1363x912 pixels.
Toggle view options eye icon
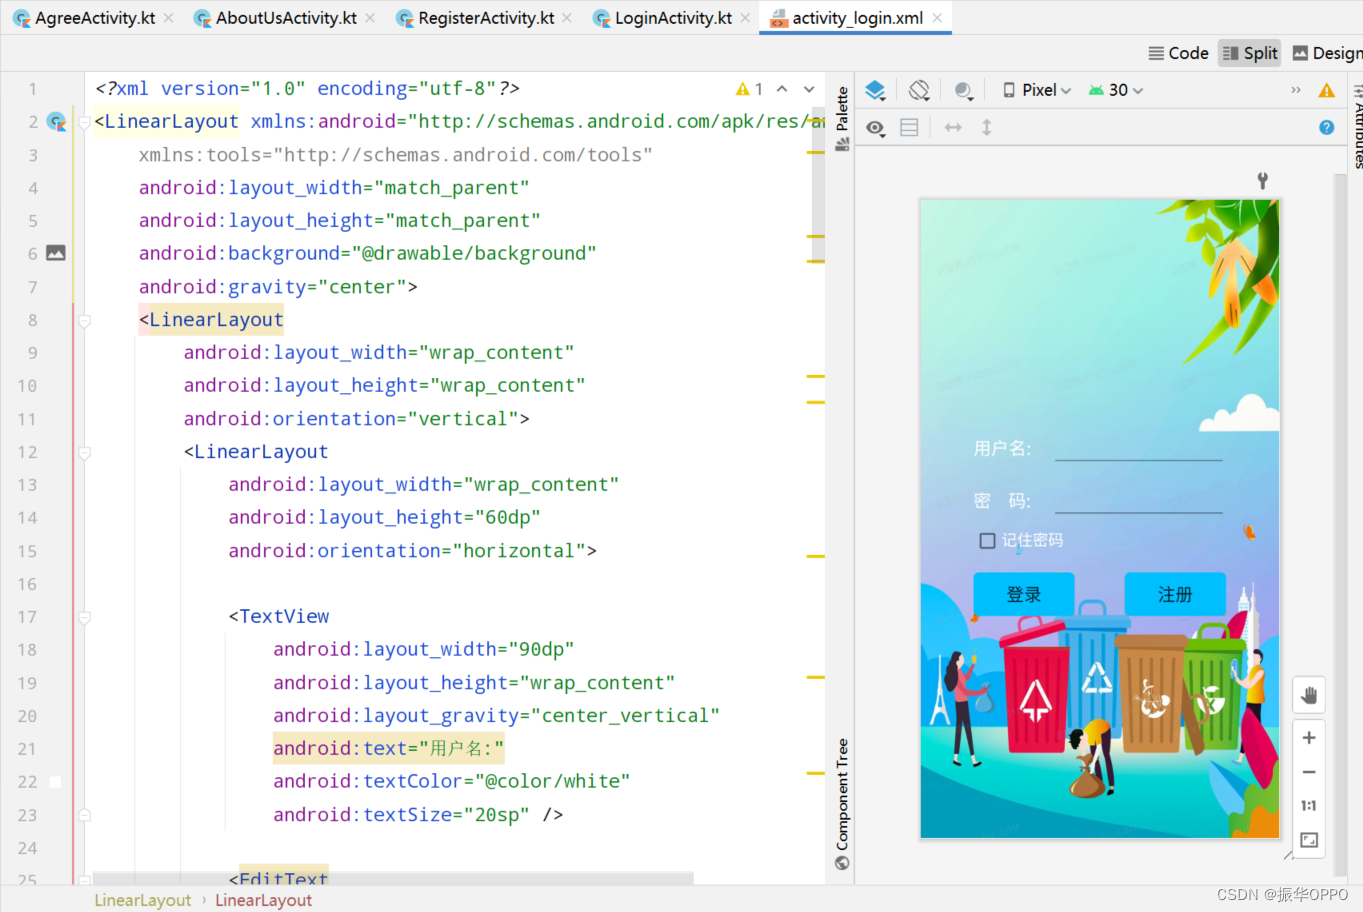click(875, 127)
